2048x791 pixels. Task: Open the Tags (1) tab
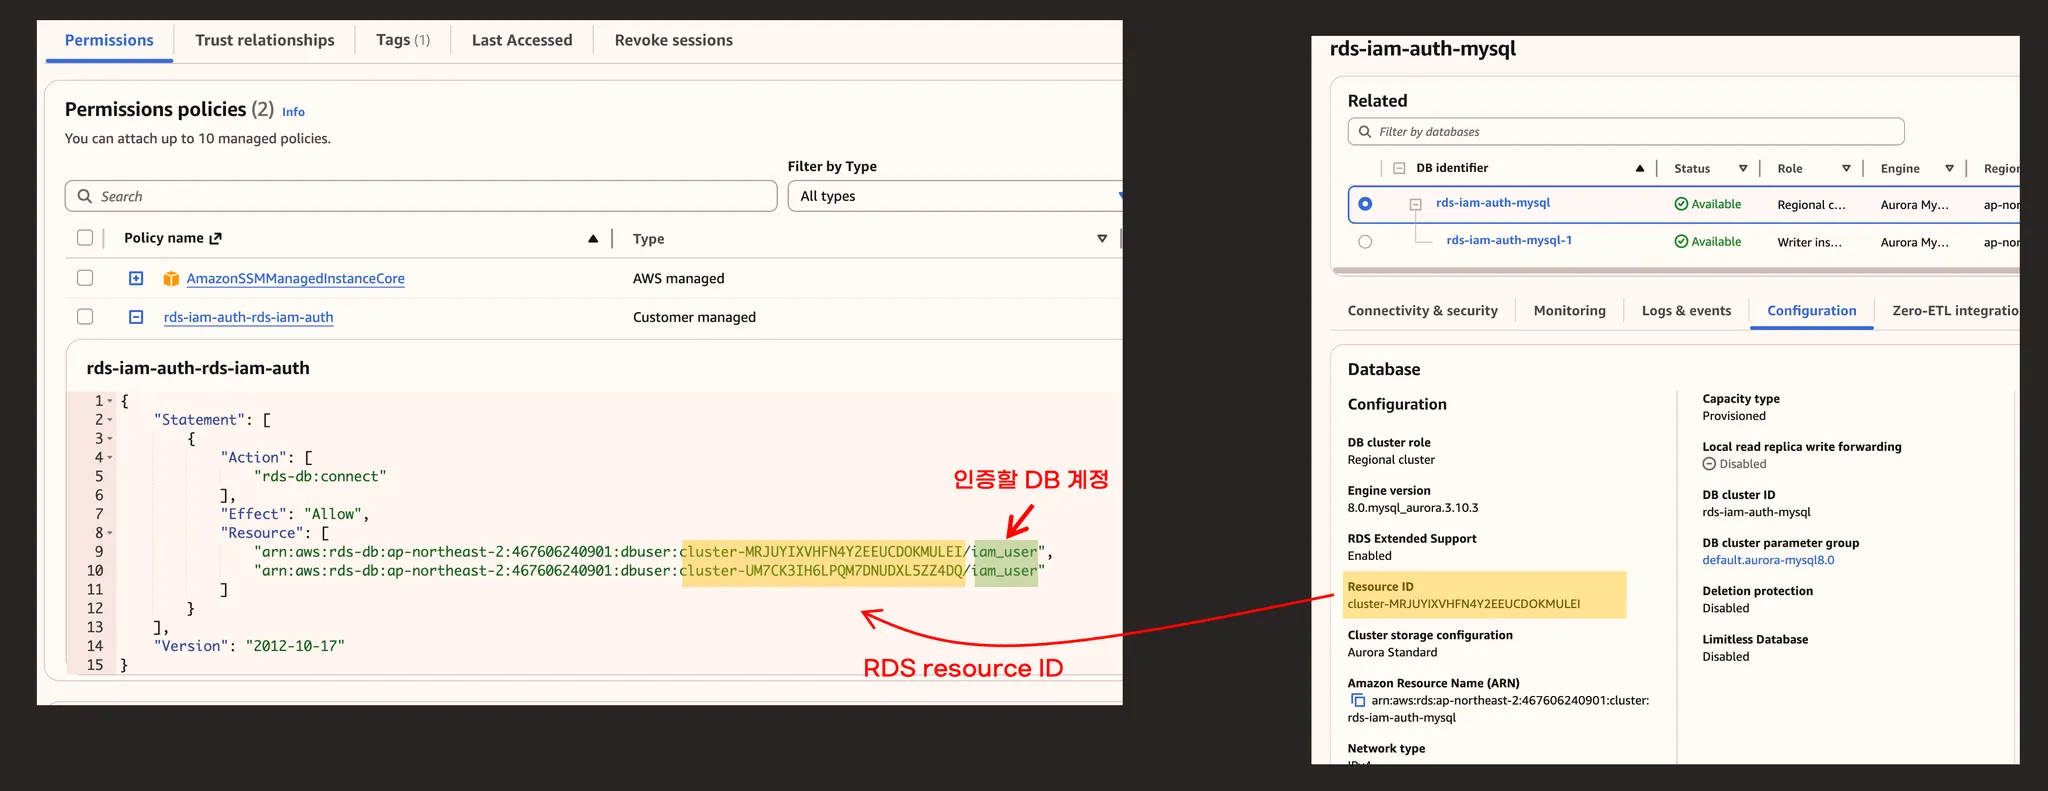tap(403, 40)
